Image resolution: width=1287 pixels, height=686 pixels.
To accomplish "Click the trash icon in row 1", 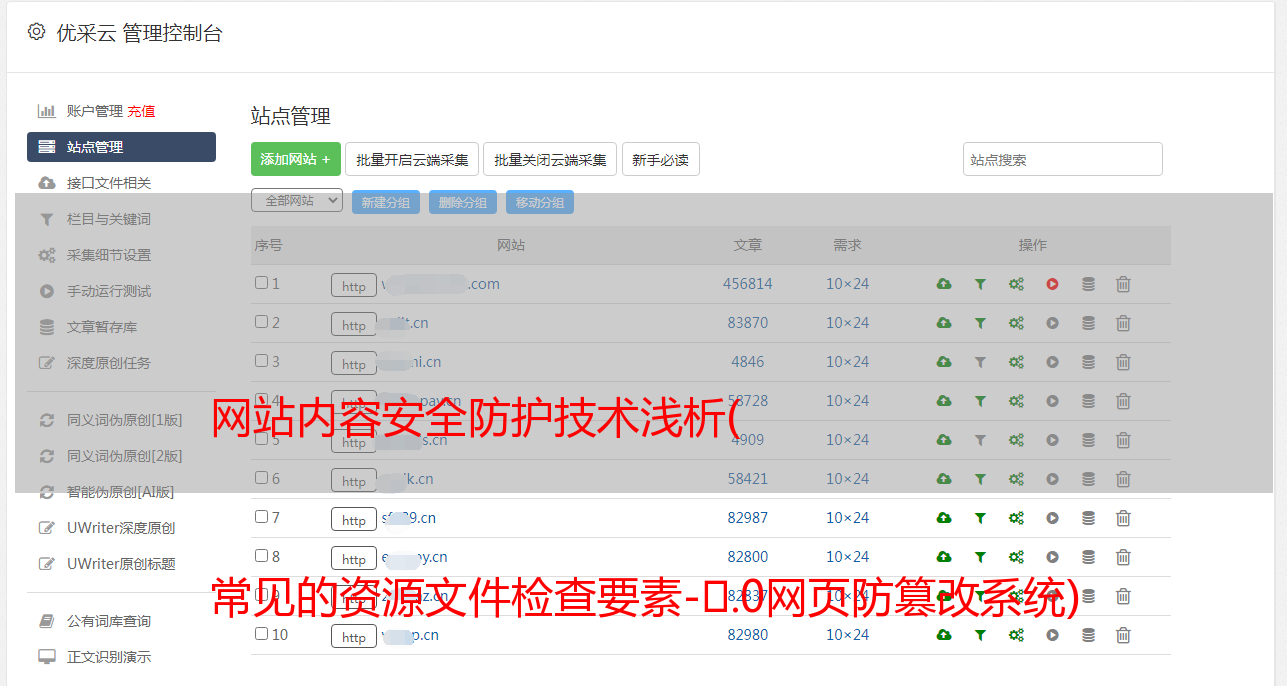I will click(x=1123, y=284).
